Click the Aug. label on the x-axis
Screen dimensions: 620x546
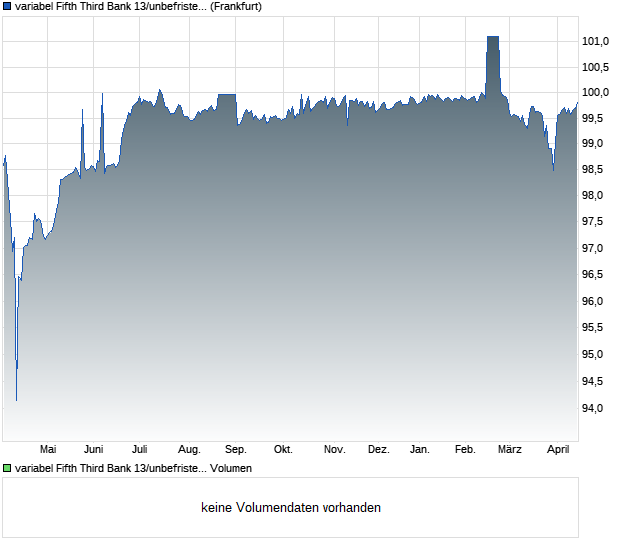point(189,450)
